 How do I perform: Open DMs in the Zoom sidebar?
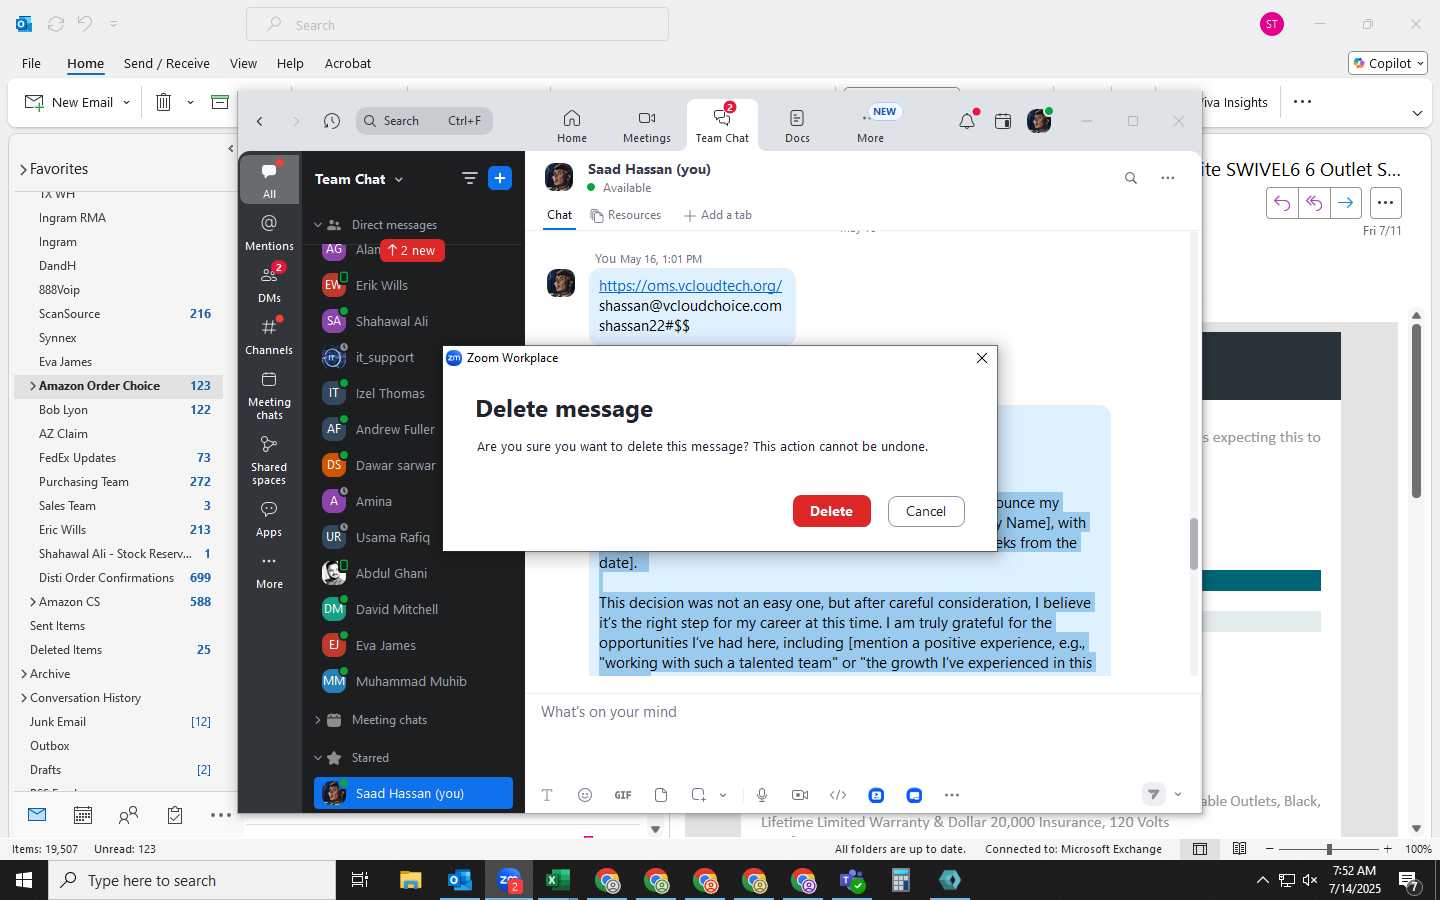(x=269, y=284)
